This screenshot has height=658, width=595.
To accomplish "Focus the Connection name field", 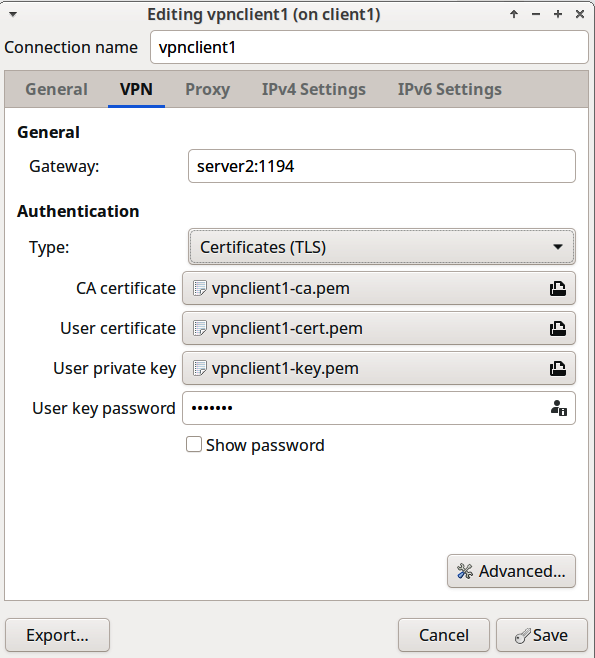I will point(369,47).
